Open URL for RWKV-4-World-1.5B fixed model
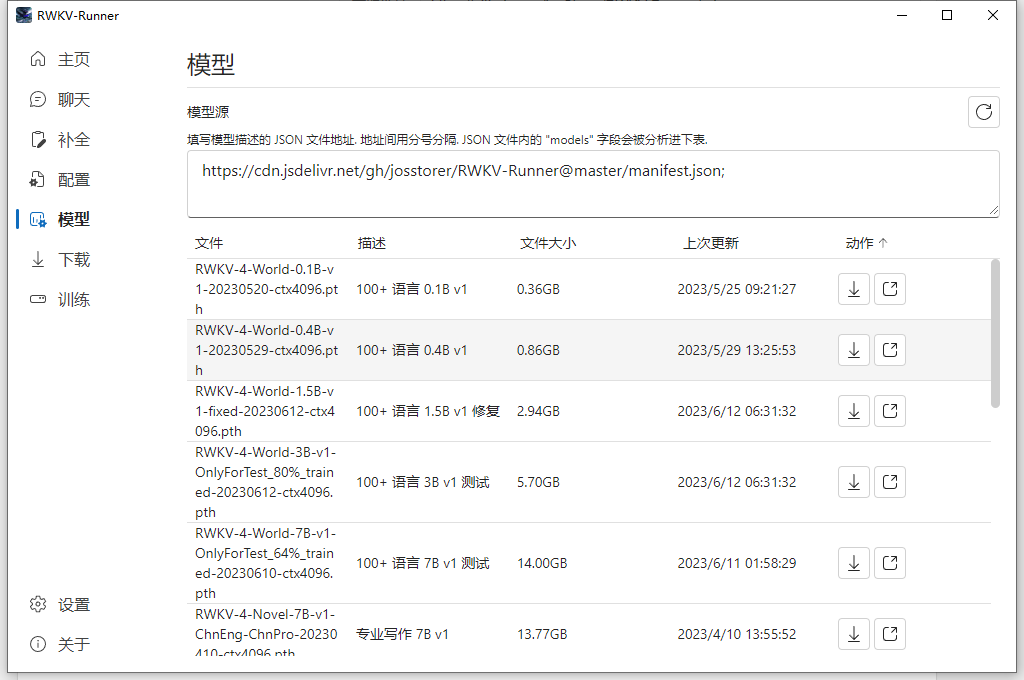 coord(889,412)
